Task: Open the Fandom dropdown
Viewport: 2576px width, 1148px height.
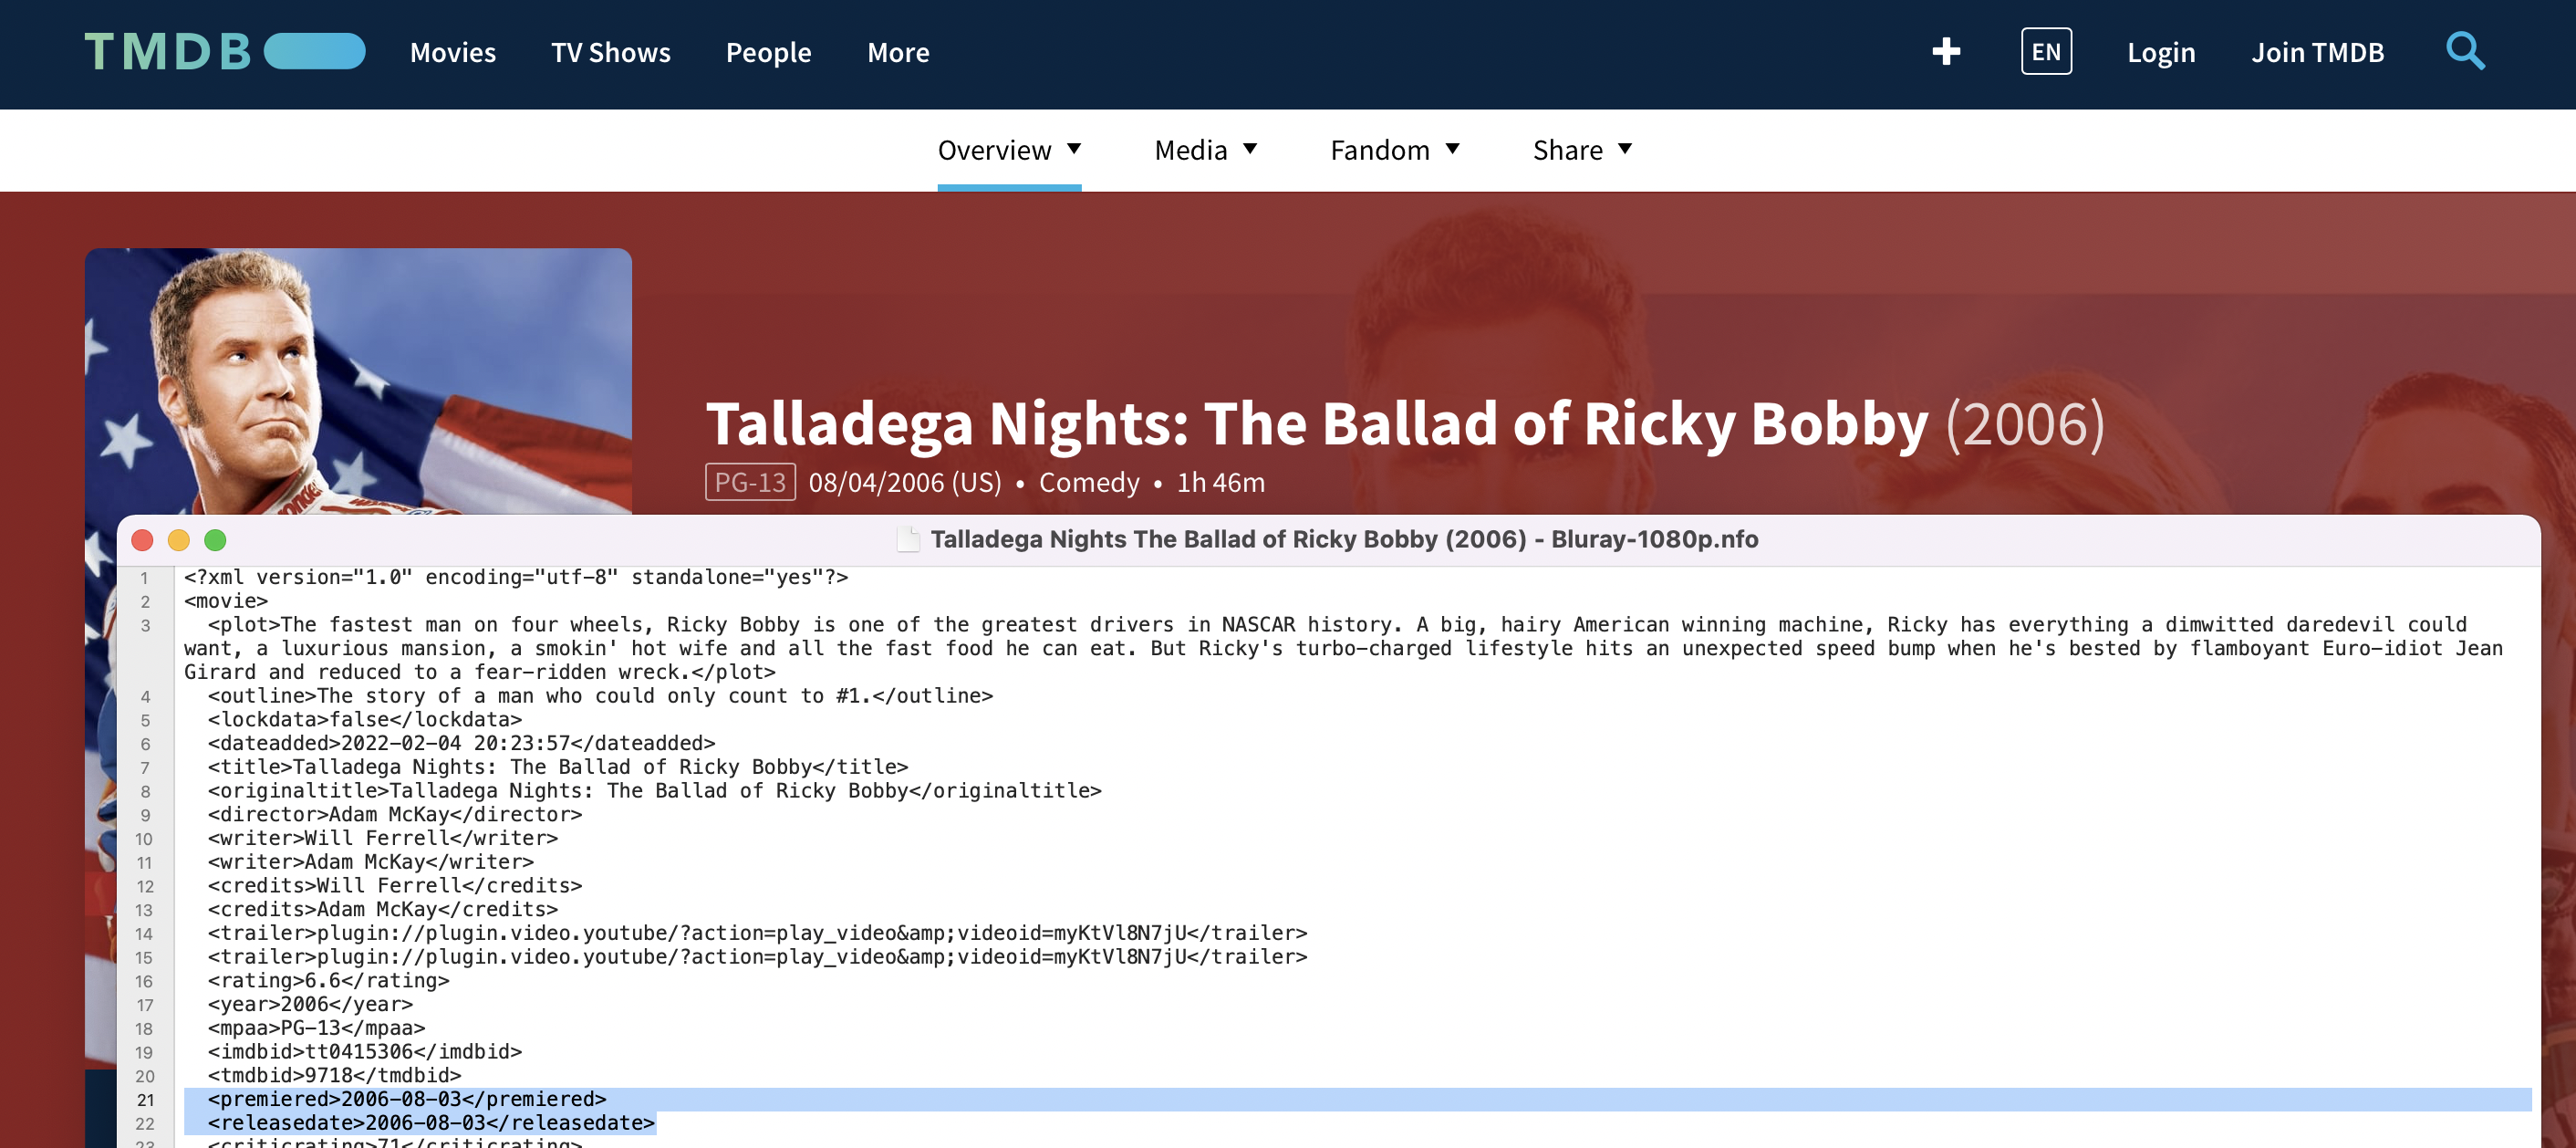Action: click(1395, 150)
